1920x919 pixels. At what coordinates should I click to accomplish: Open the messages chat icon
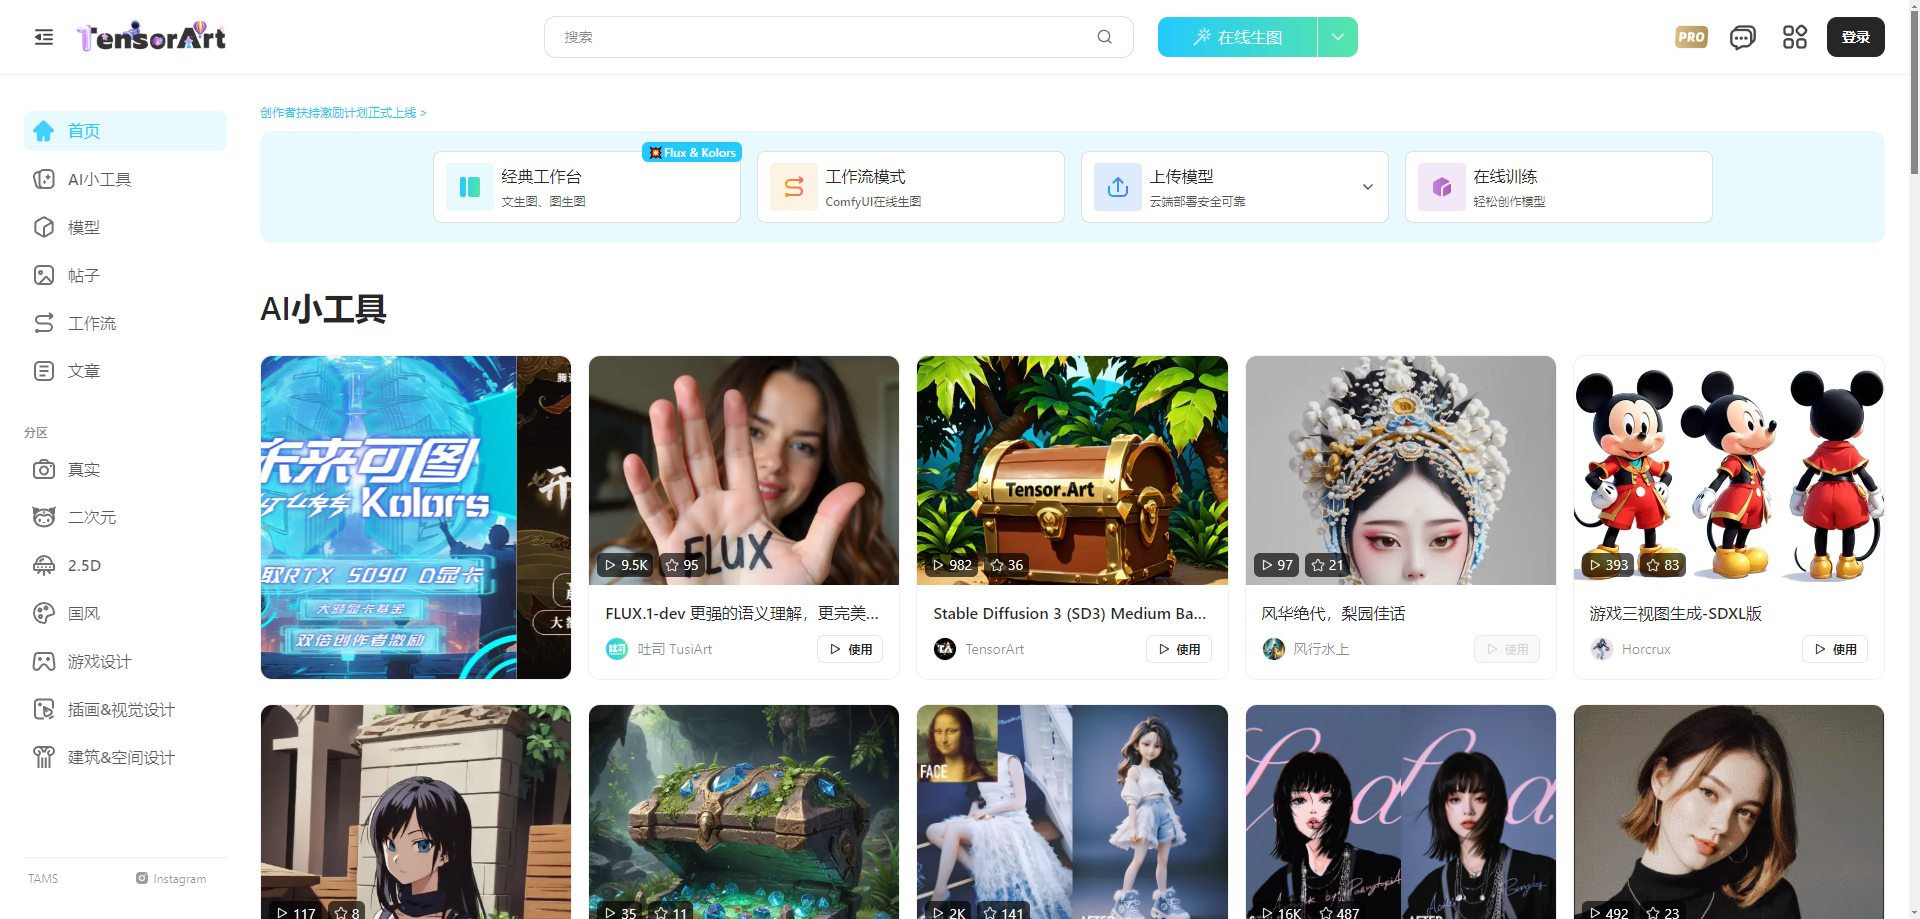[1742, 37]
